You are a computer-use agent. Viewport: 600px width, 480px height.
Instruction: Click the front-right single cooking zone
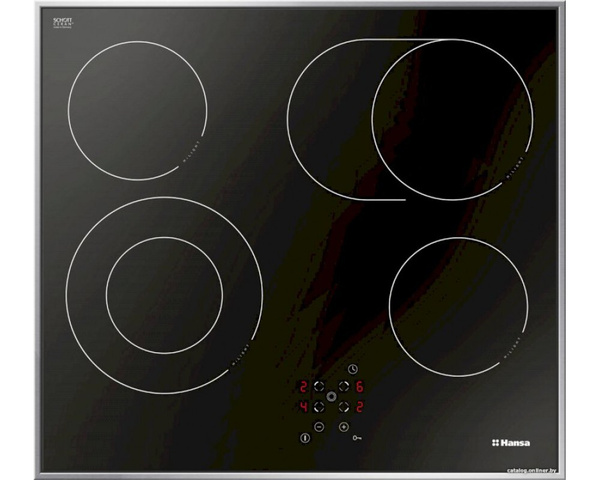[459, 307]
